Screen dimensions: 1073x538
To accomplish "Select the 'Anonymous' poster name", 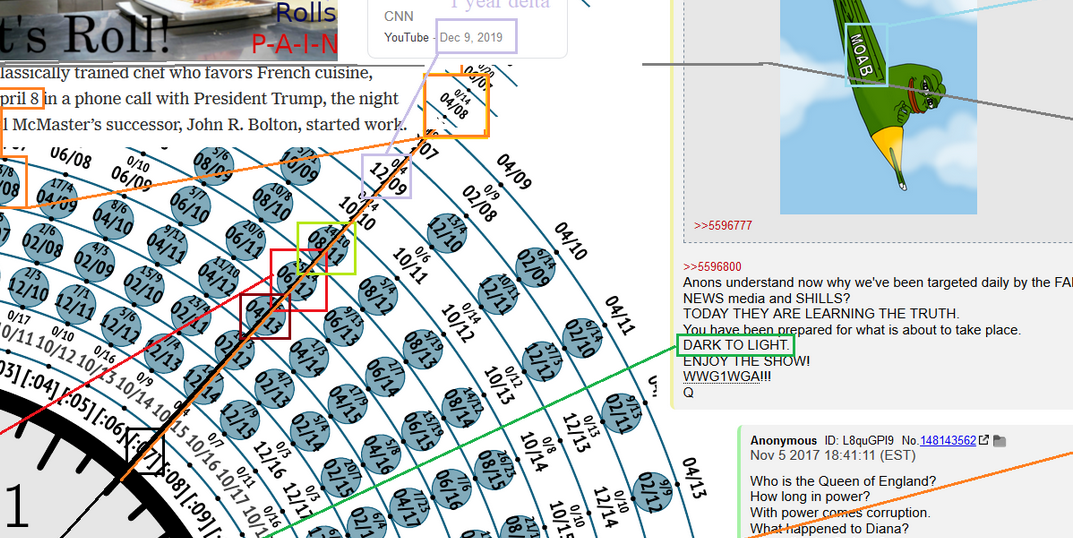I will 784,441.
